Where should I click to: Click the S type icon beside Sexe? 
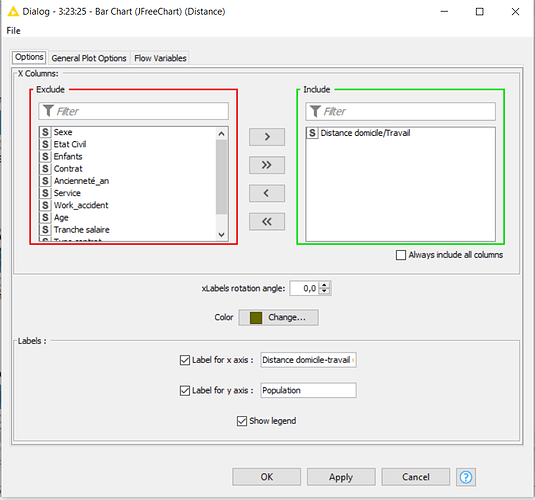pyautogui.click(x=45, y=132)
